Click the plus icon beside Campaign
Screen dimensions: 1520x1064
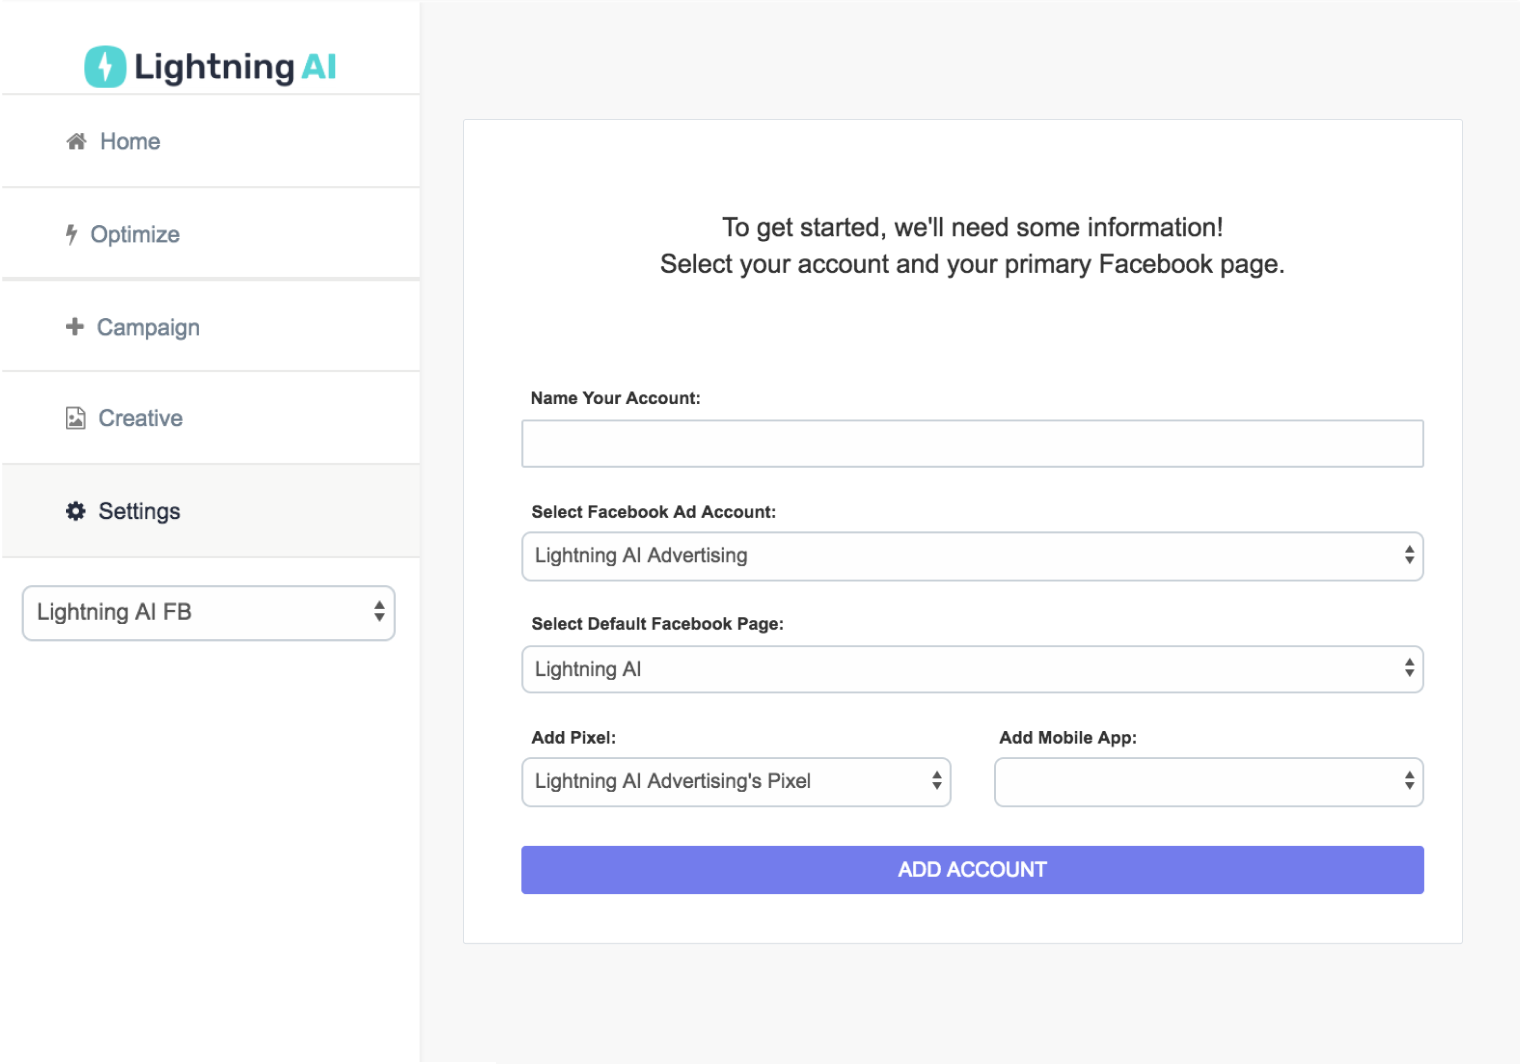[x=75, y=326]
